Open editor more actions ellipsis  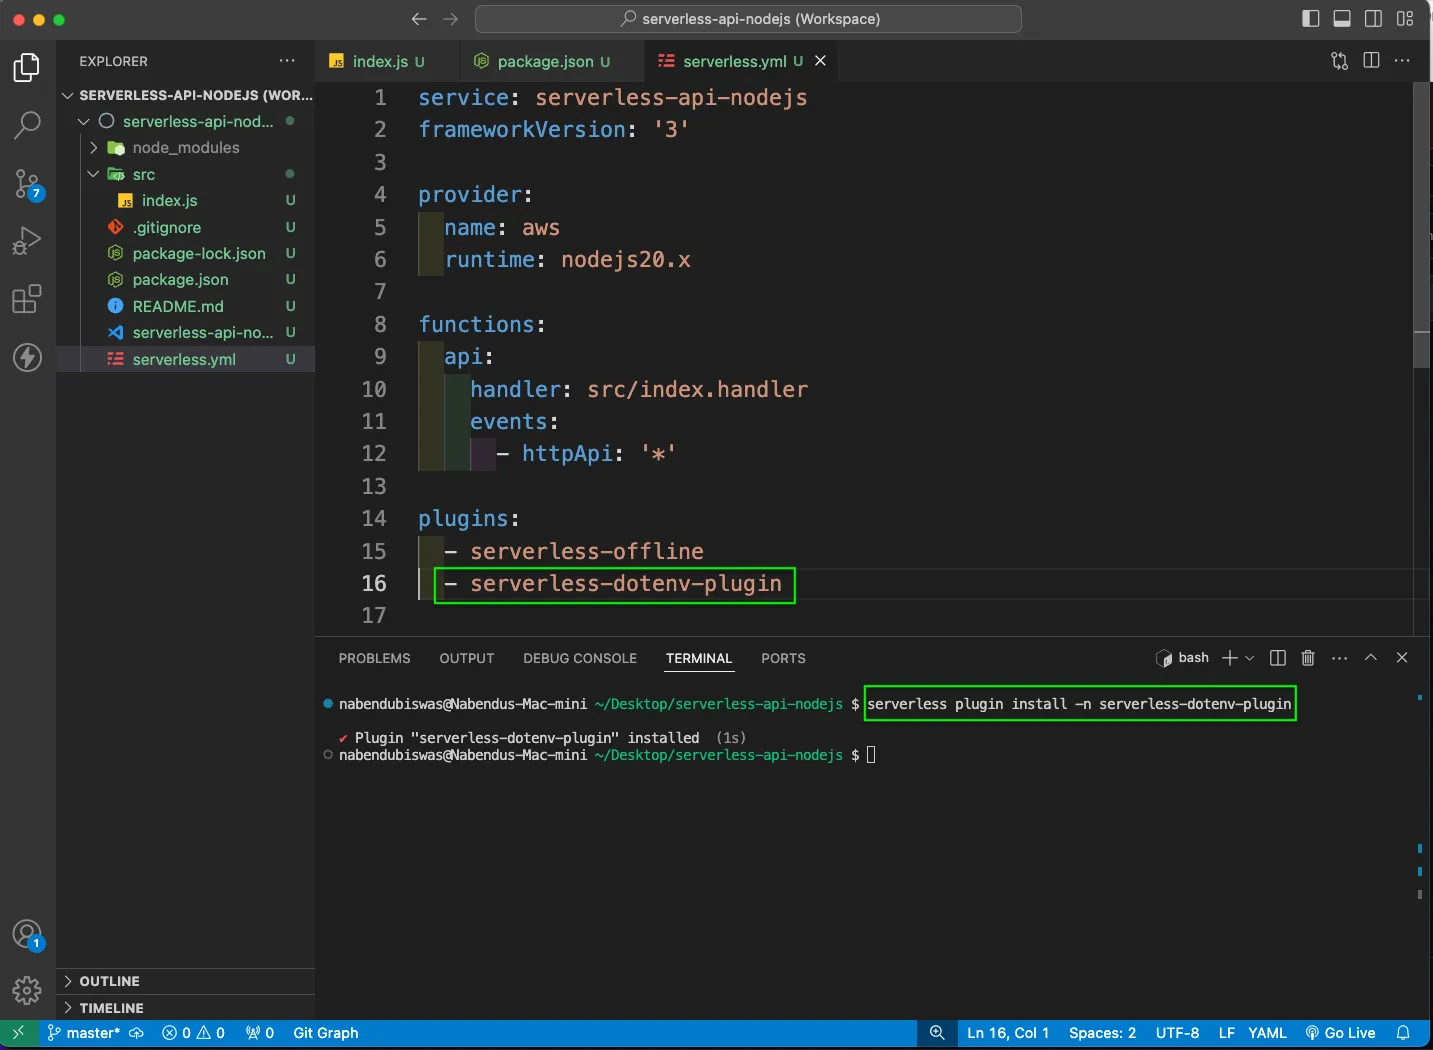coord(1402,61)
